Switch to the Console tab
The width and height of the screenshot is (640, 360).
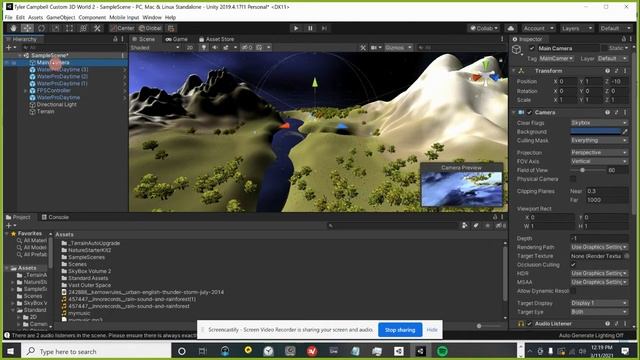coord(55,217)
